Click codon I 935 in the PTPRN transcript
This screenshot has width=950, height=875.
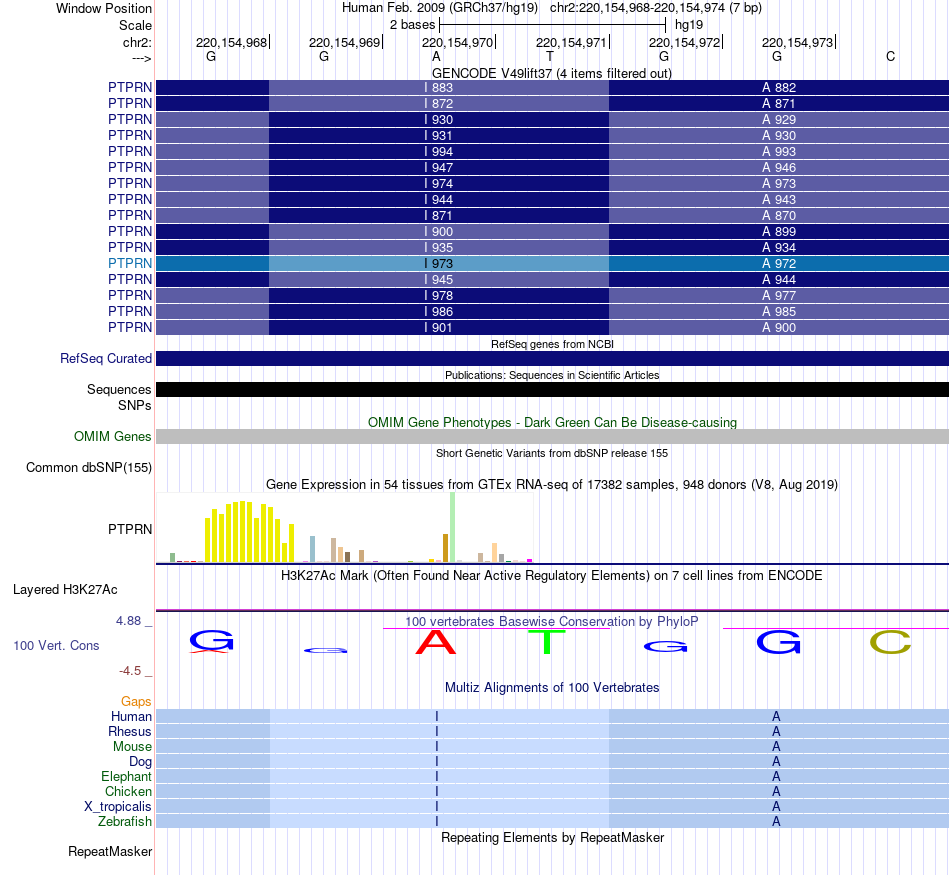439,248
